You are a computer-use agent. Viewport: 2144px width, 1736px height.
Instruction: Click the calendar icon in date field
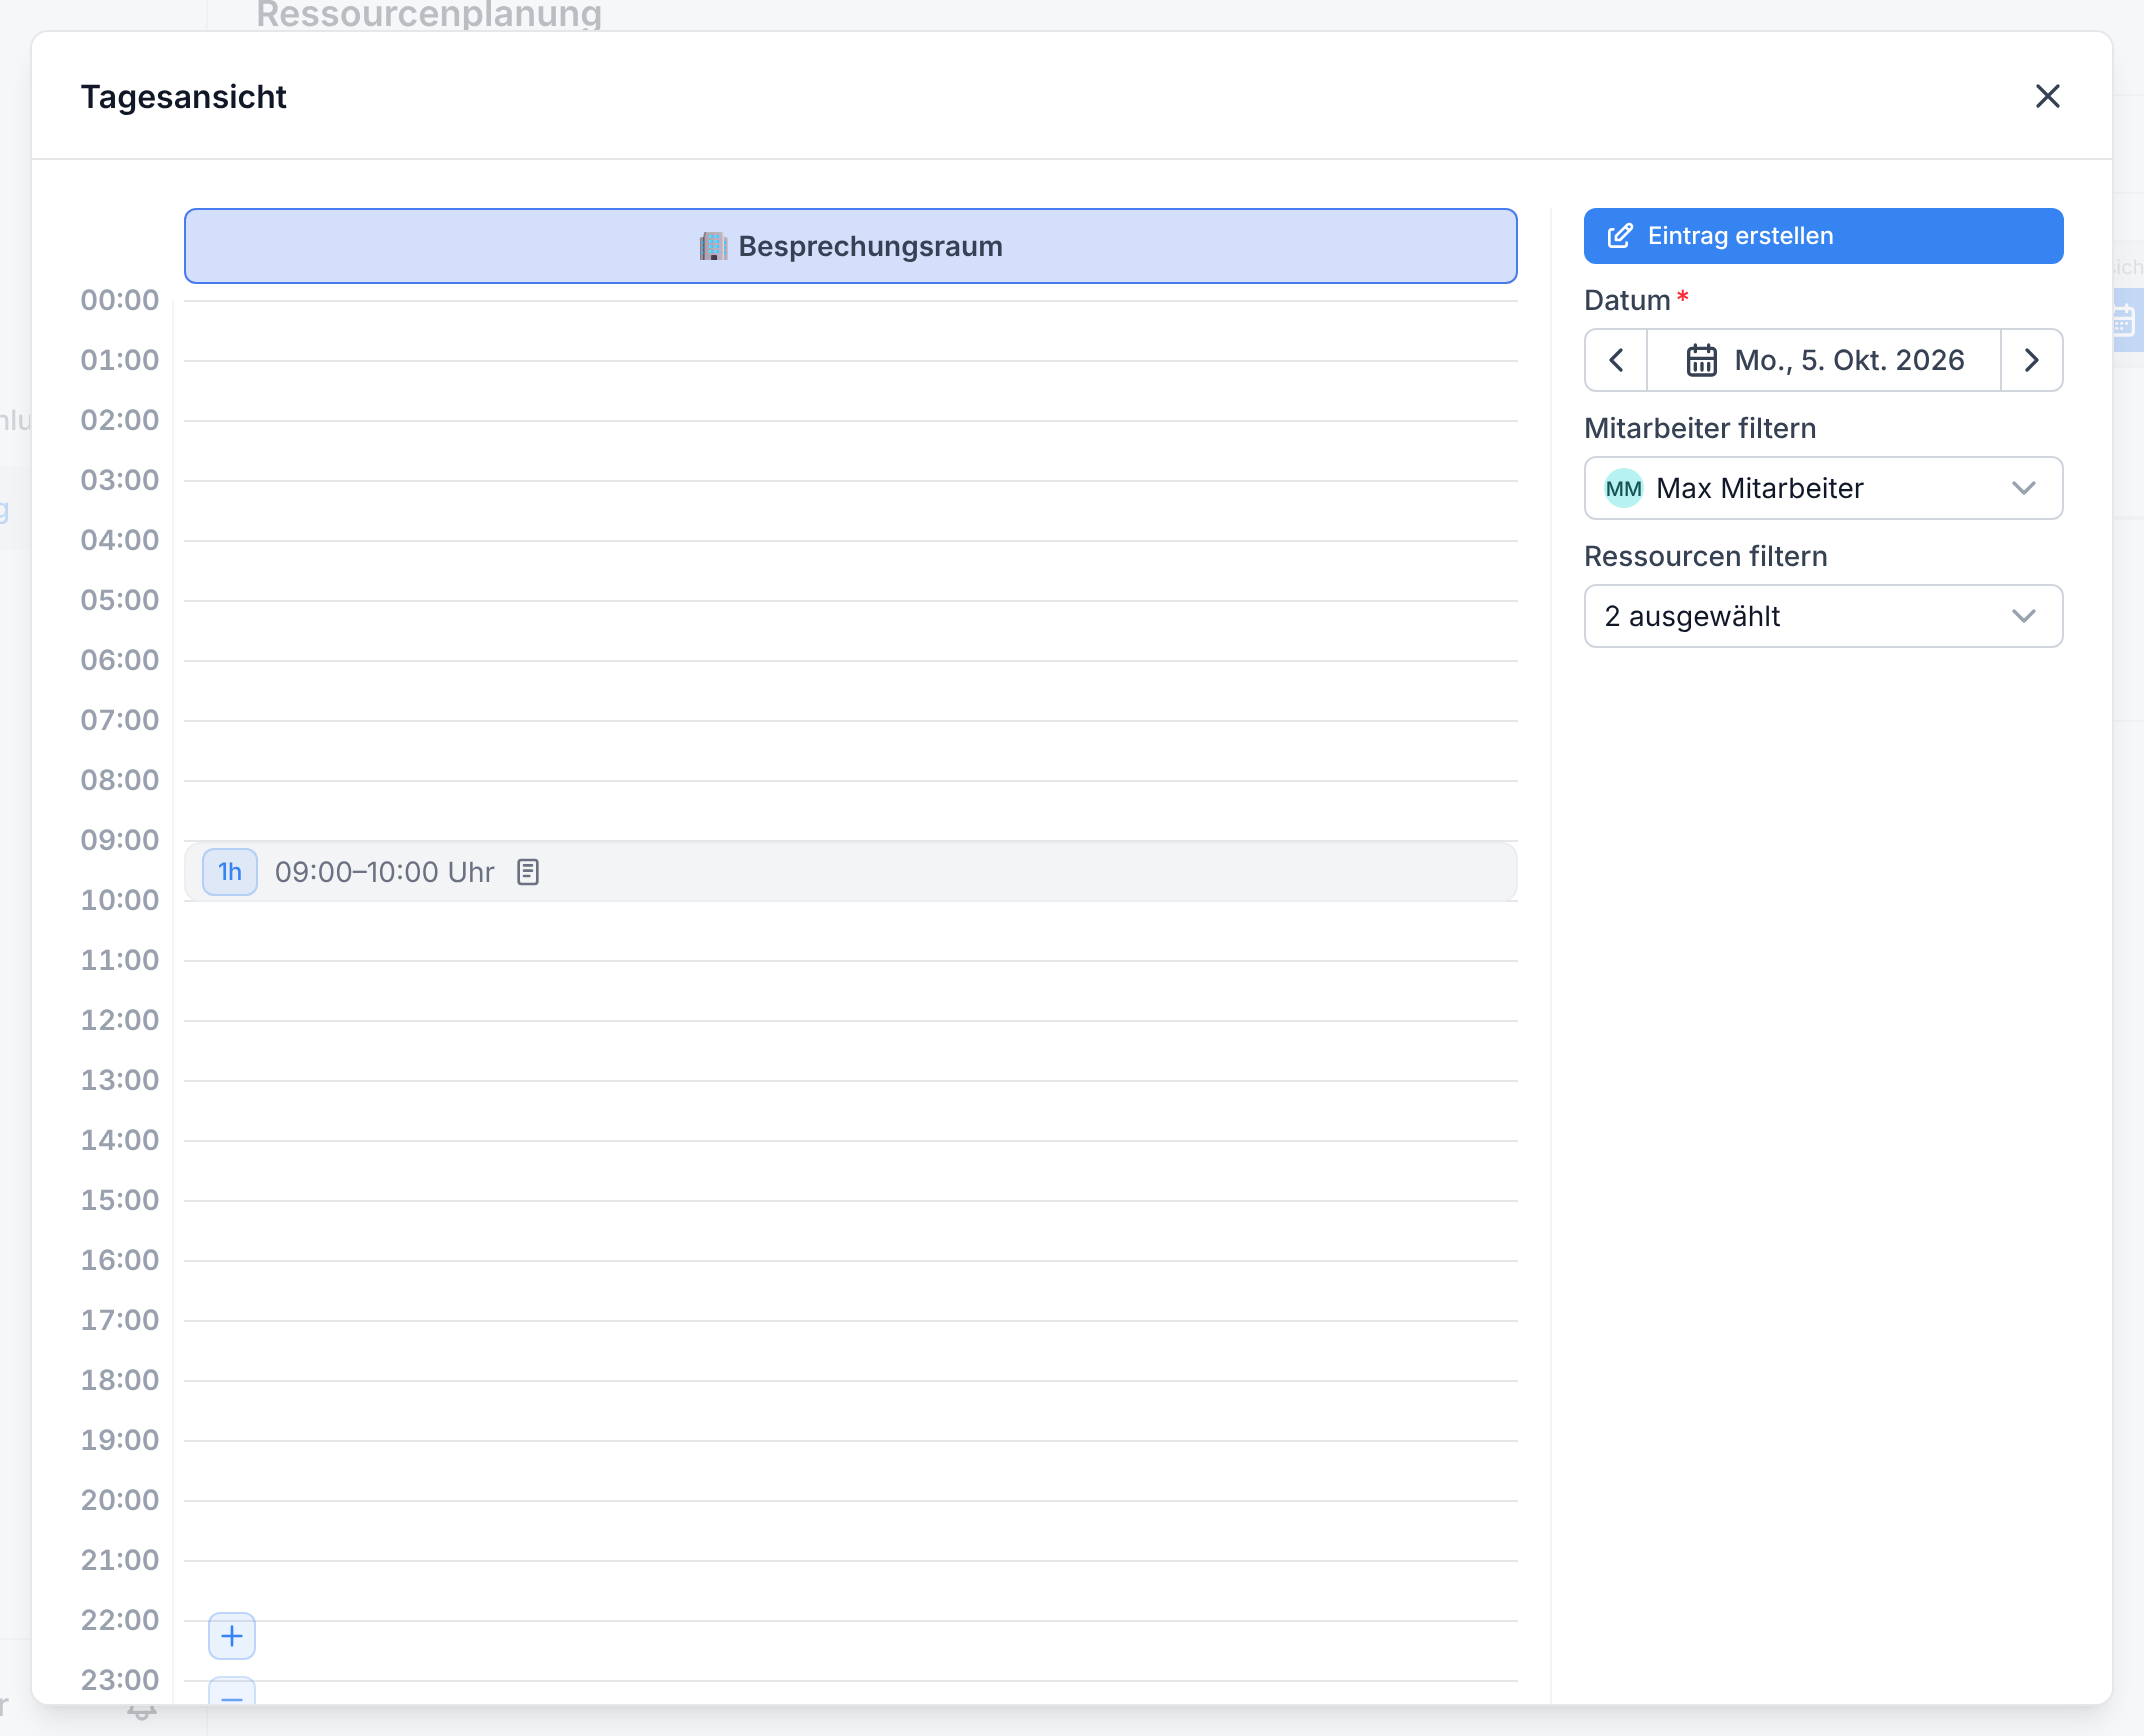(x=1701, y=360)
